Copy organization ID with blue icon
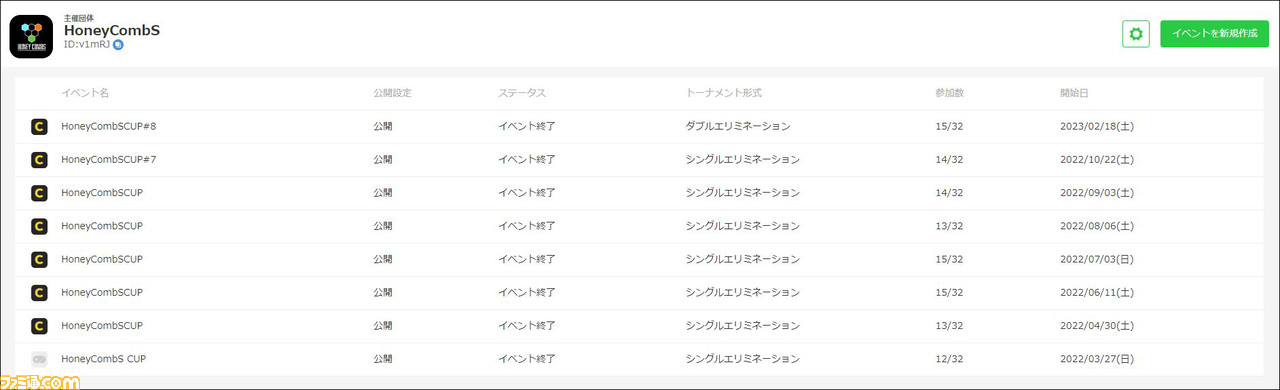 (x=118, y=45)
